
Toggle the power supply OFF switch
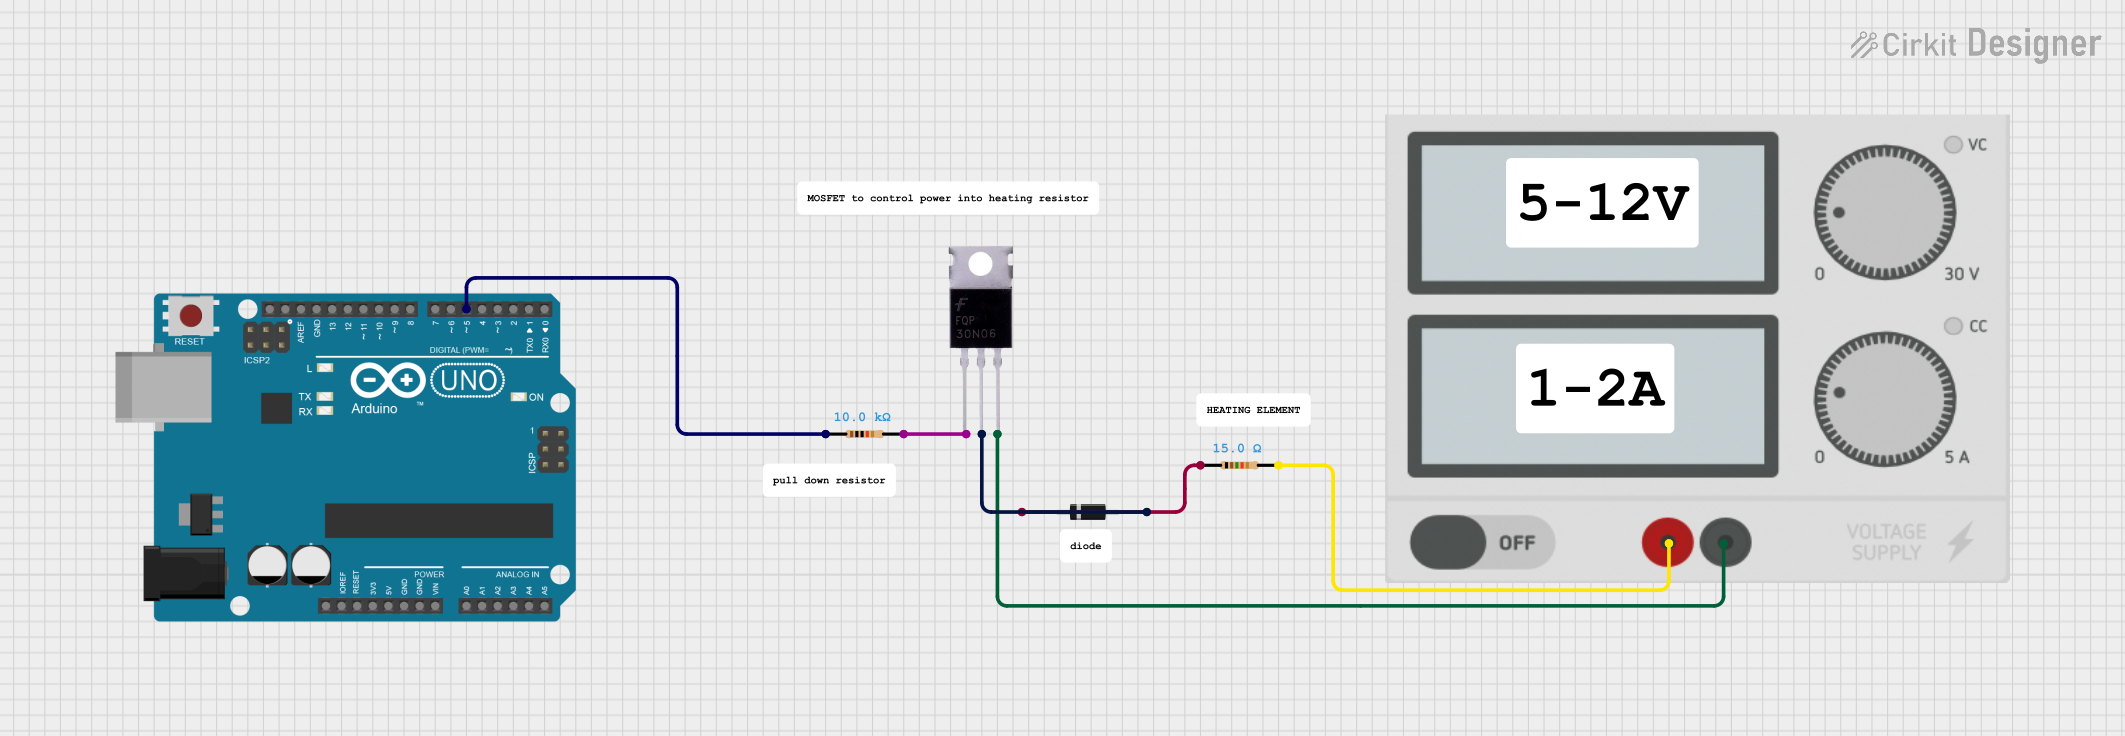tap(1482, 542)
